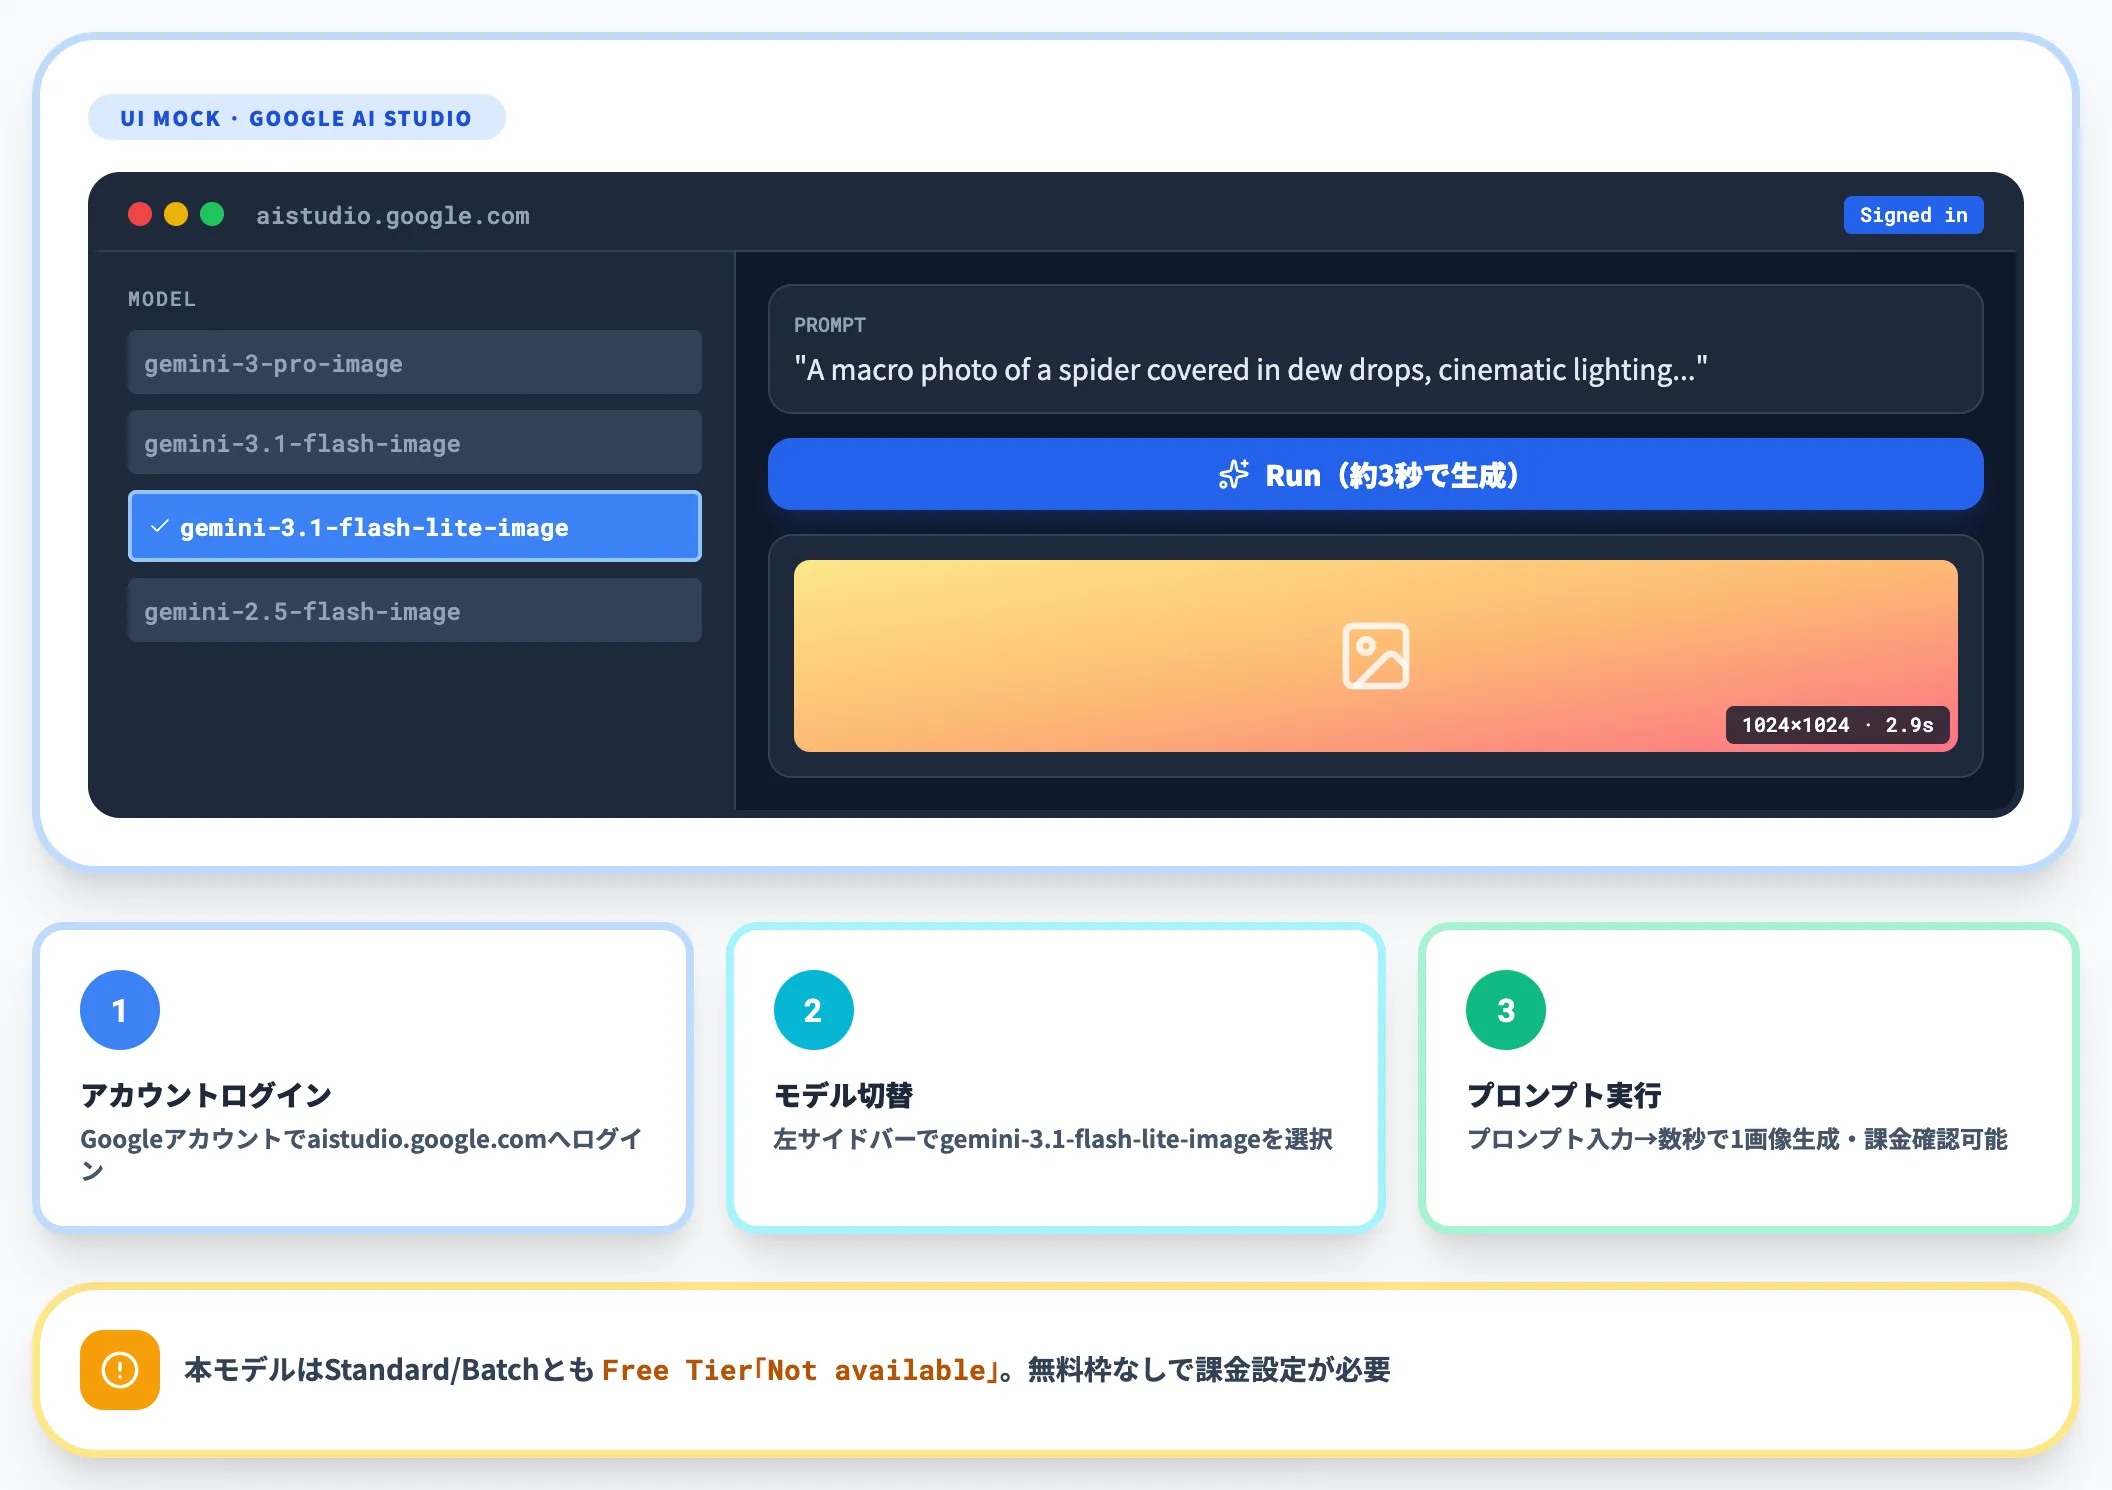Click the Free Tier「Not available」 highlighted text

pyautogui.click(x=800, y=1369)
